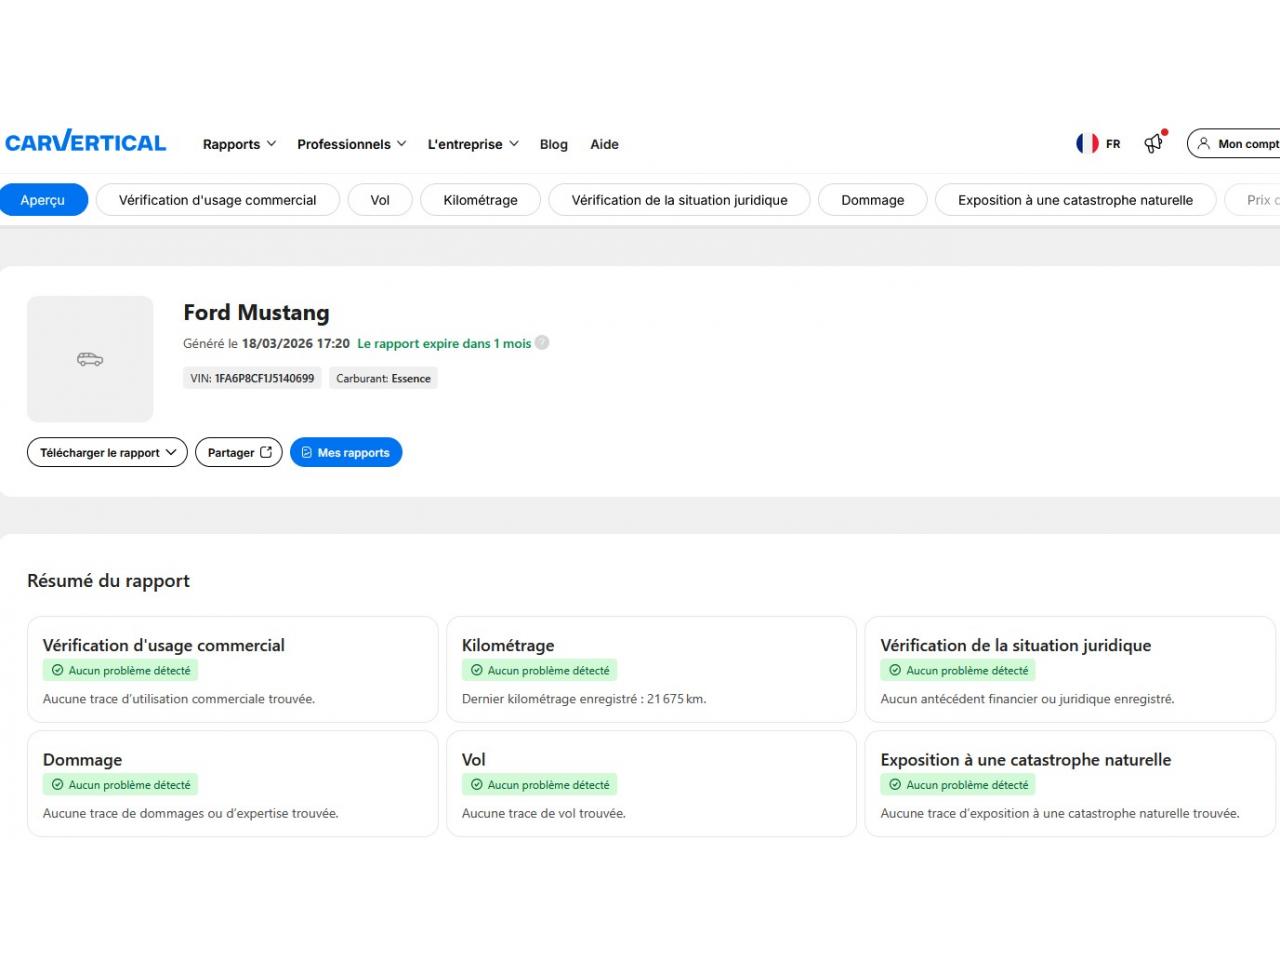Open the Aide help link
The image size is (1280, 960).
click(x=604, y=144)
